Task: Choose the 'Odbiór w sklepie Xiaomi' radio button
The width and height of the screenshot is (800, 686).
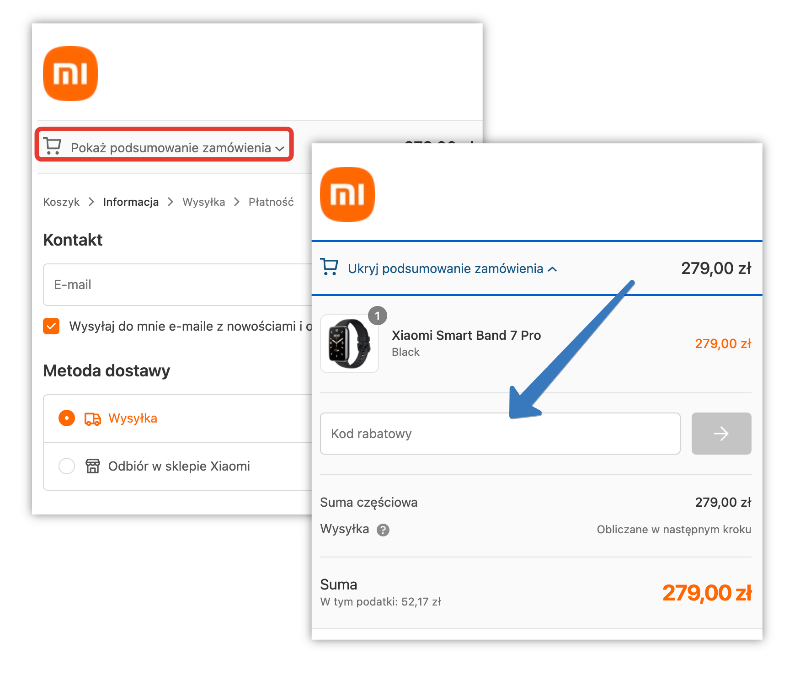Action: click(67, 466)
